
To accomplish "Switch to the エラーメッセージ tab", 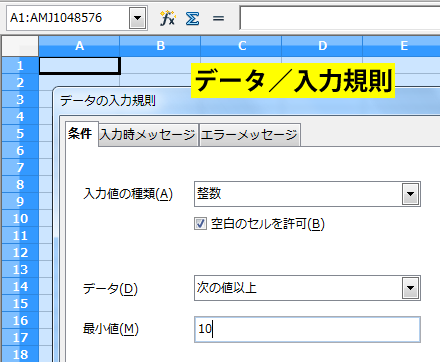I will [249, 135].
